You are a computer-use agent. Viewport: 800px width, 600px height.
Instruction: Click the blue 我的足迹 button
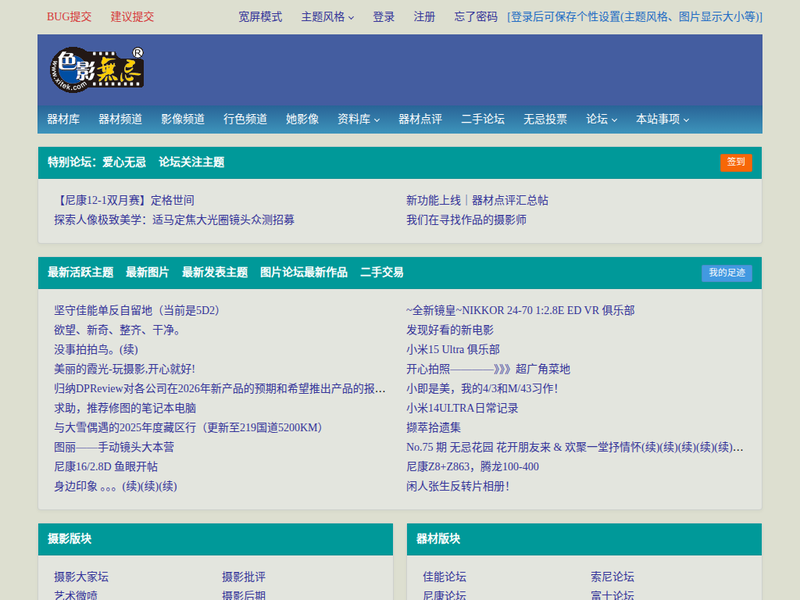coord(726,273)
